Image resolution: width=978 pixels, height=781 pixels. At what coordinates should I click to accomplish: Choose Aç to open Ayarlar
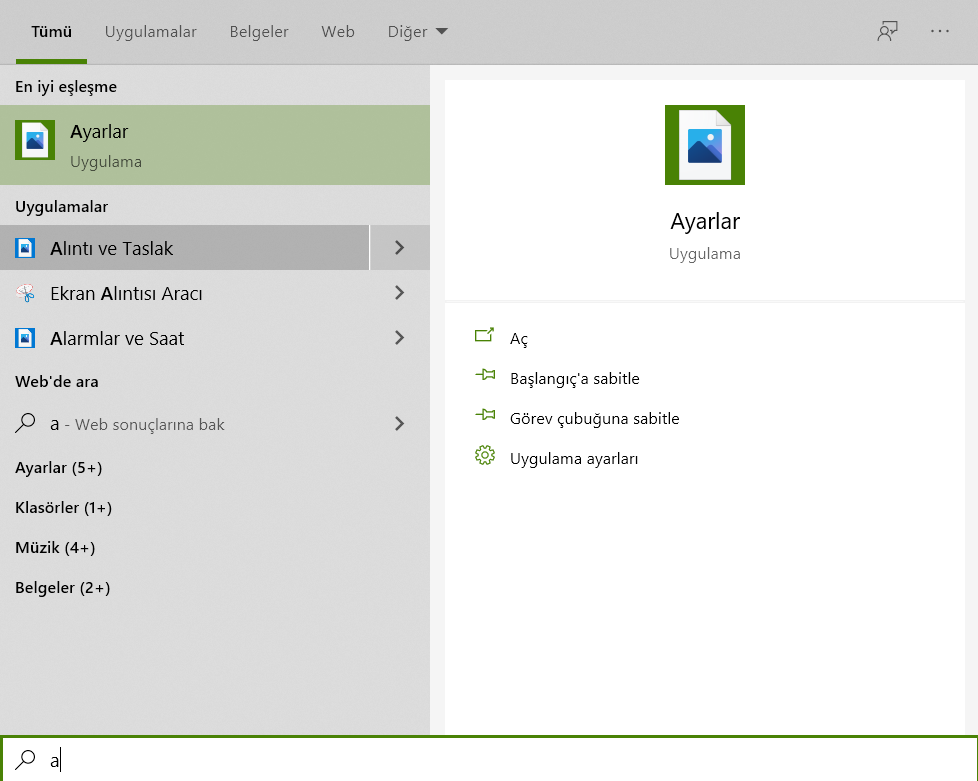tap(519, 339)
